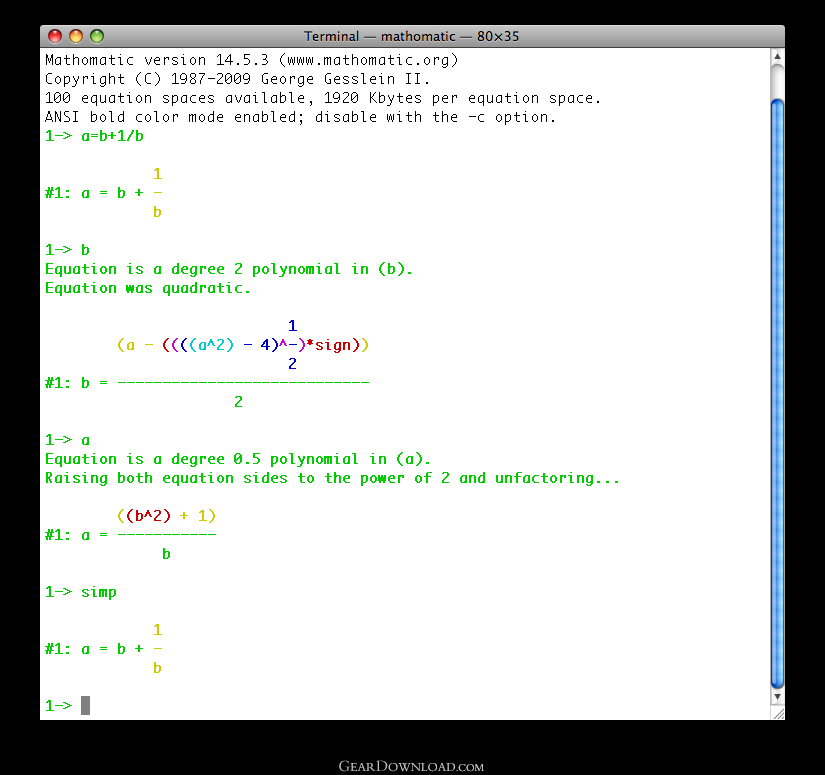Click 'Equation is a degree 2 polynomial in (b).'
The height and width of the screenshot is (775, 825).
point(228,269)
